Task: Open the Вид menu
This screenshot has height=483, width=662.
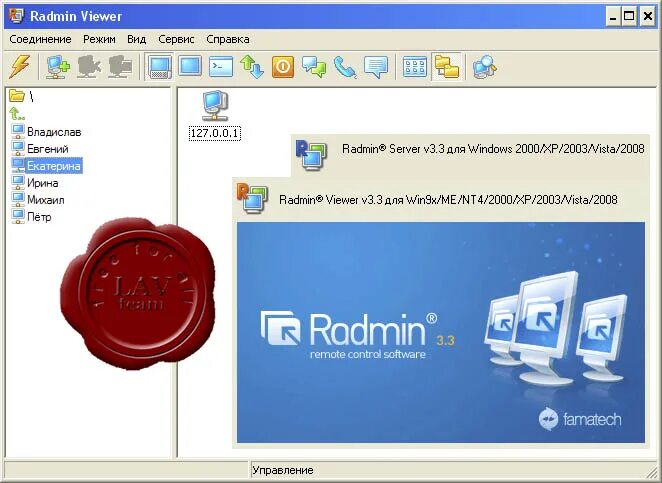Action: 136,39
